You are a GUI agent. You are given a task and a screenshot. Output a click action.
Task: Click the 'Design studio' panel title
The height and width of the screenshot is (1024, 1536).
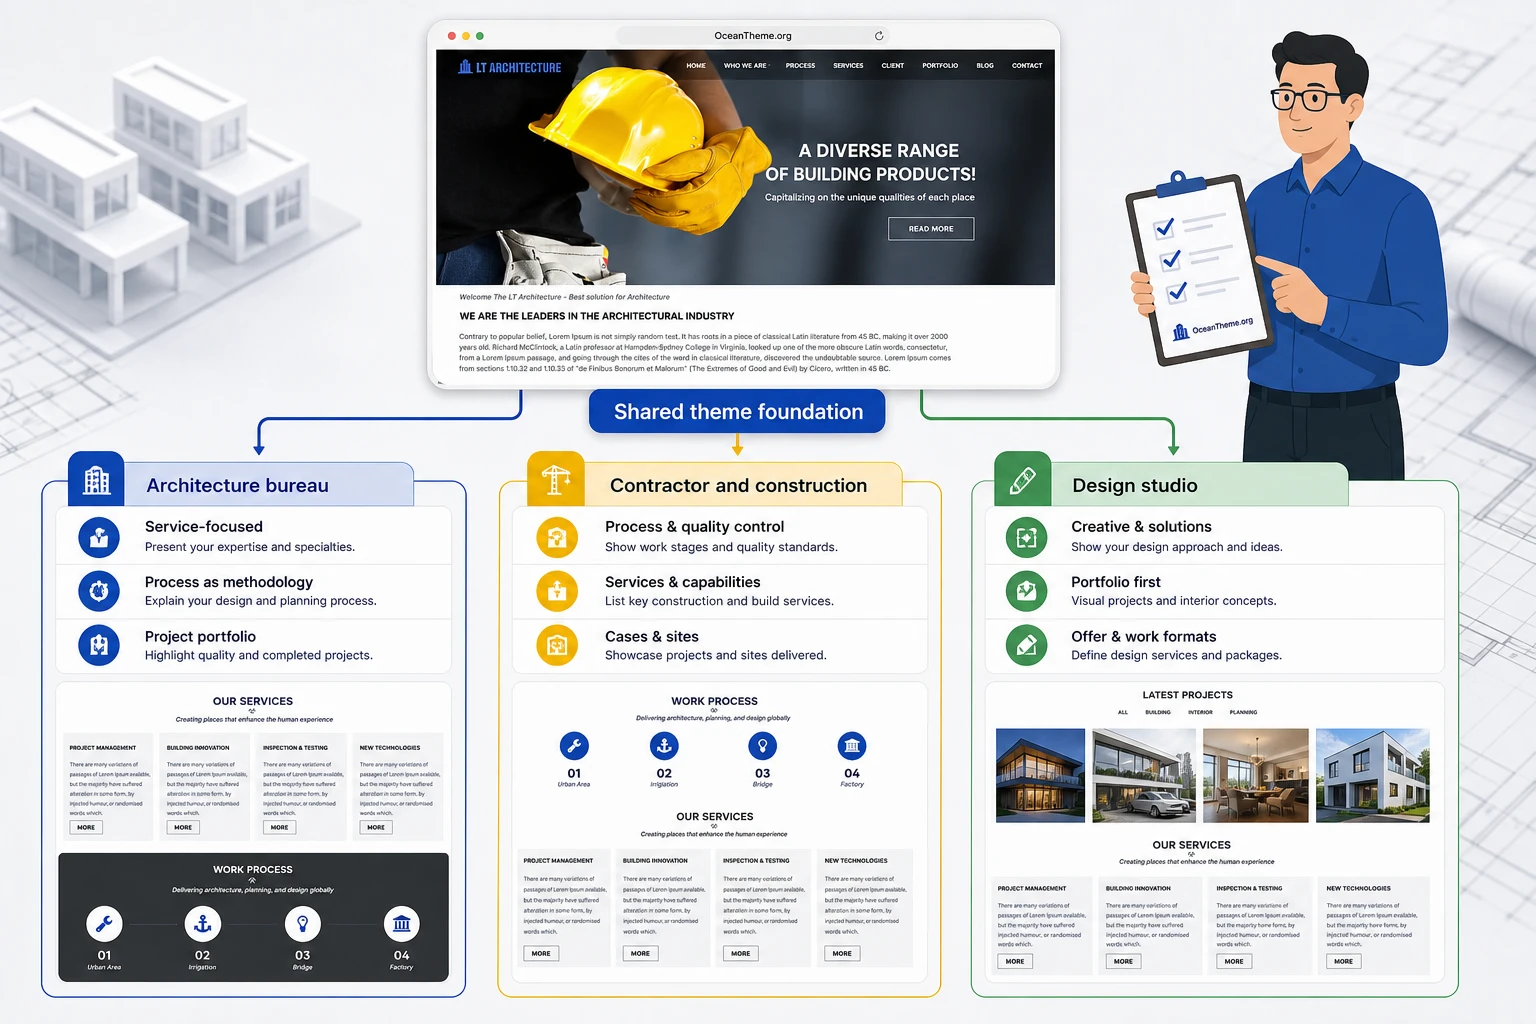tap(1134, 485)
